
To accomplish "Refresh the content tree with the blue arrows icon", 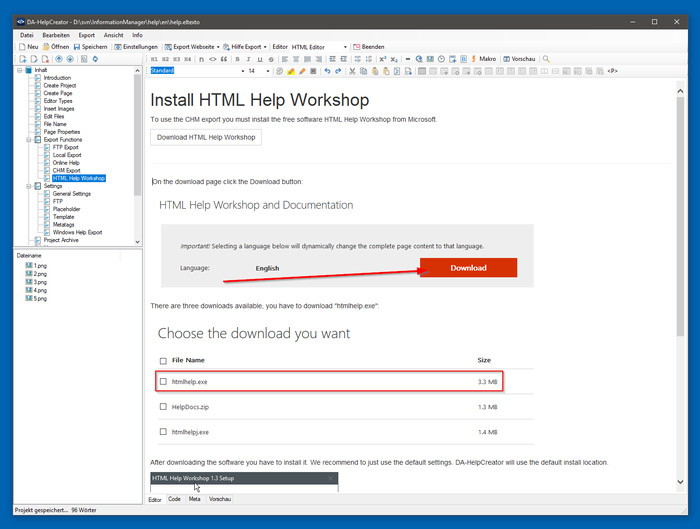I will point(95,59).
